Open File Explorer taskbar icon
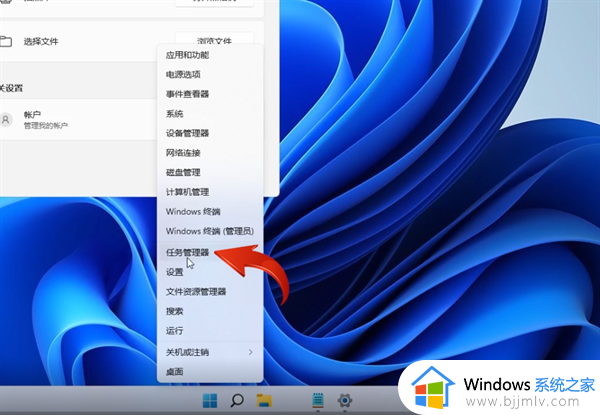Image resolution: width=600 pixels, height=415 pixels. tap(264, 400)
